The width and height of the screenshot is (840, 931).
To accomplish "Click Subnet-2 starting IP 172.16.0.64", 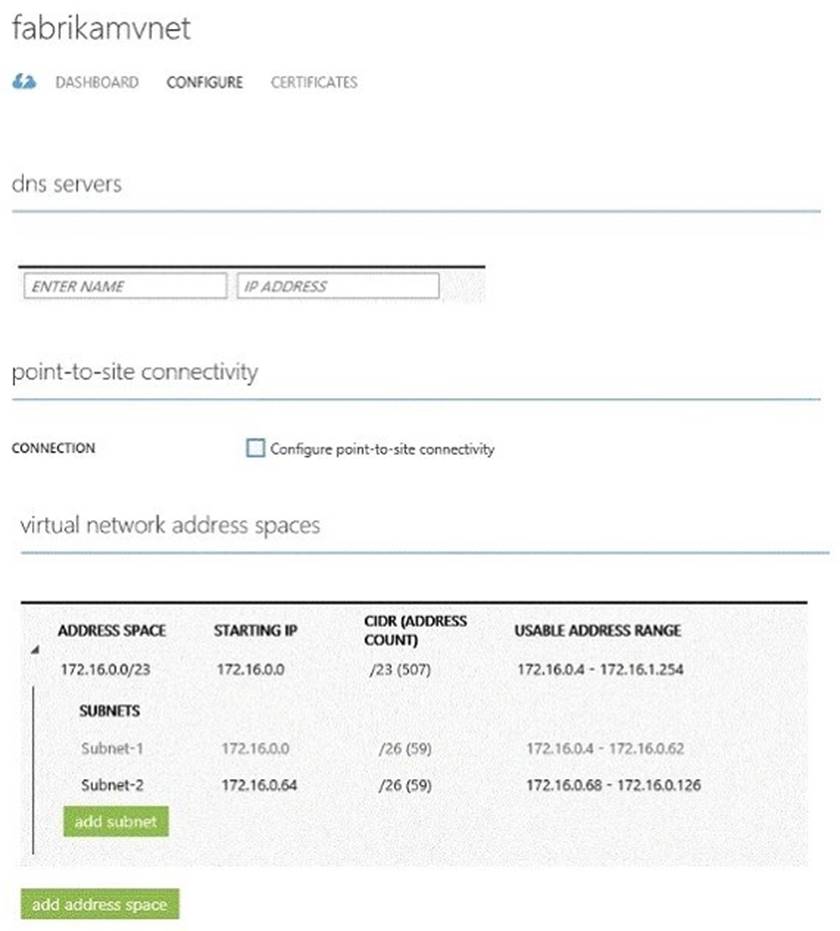I will coord(256,785).
